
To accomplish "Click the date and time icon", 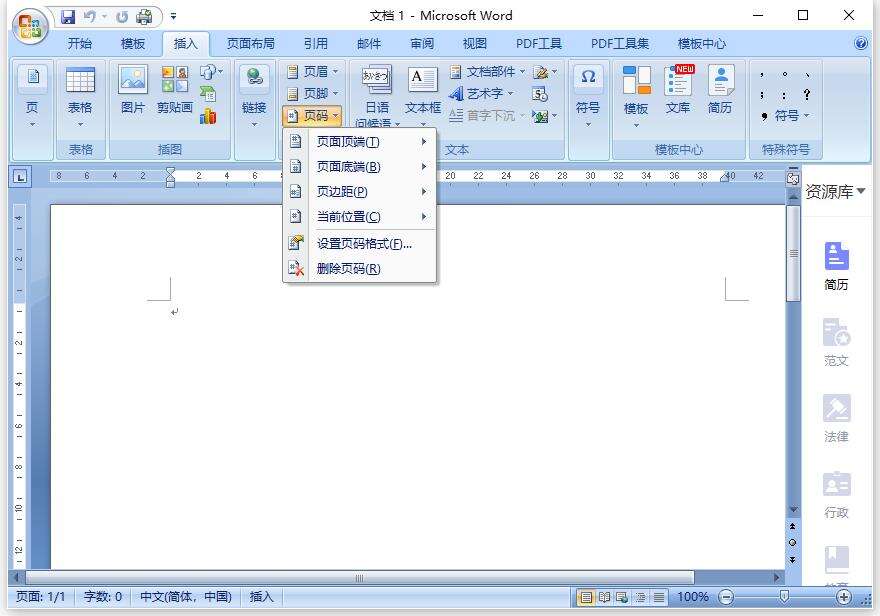I will pyautogui.click(x=540, y=94).
